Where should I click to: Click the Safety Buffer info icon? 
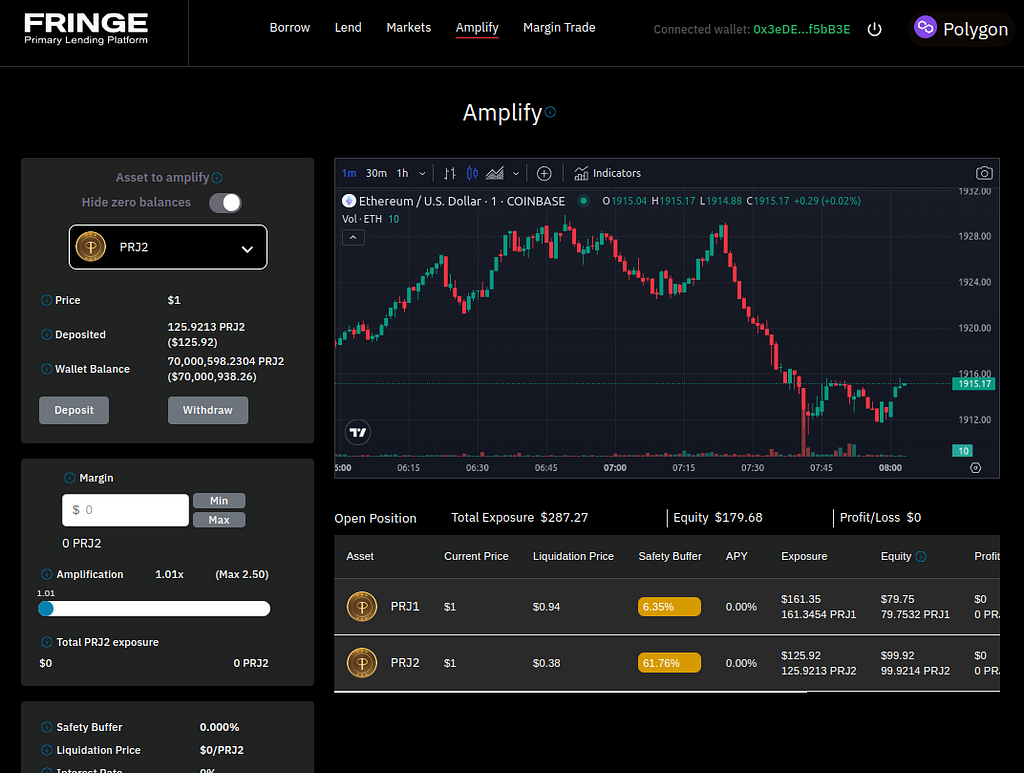[46, 727]
